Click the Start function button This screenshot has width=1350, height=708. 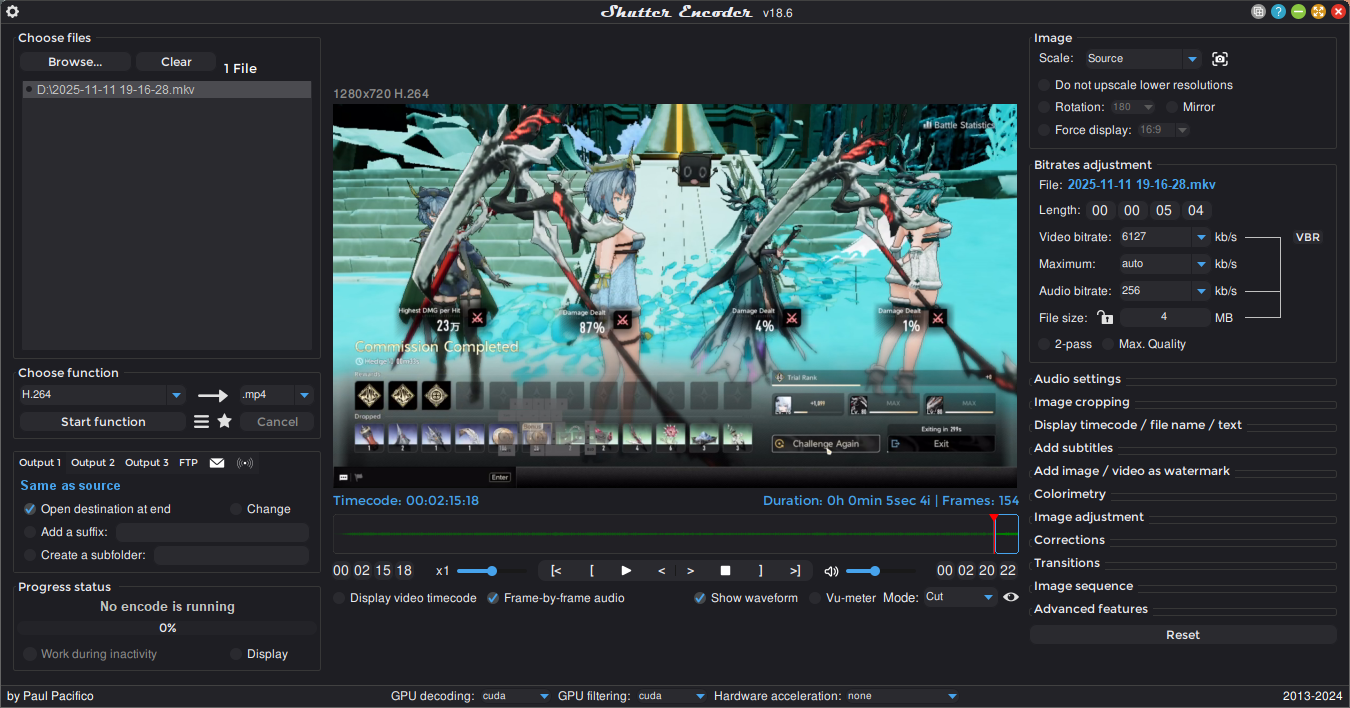pyautogui.click(x=103, y=422)
